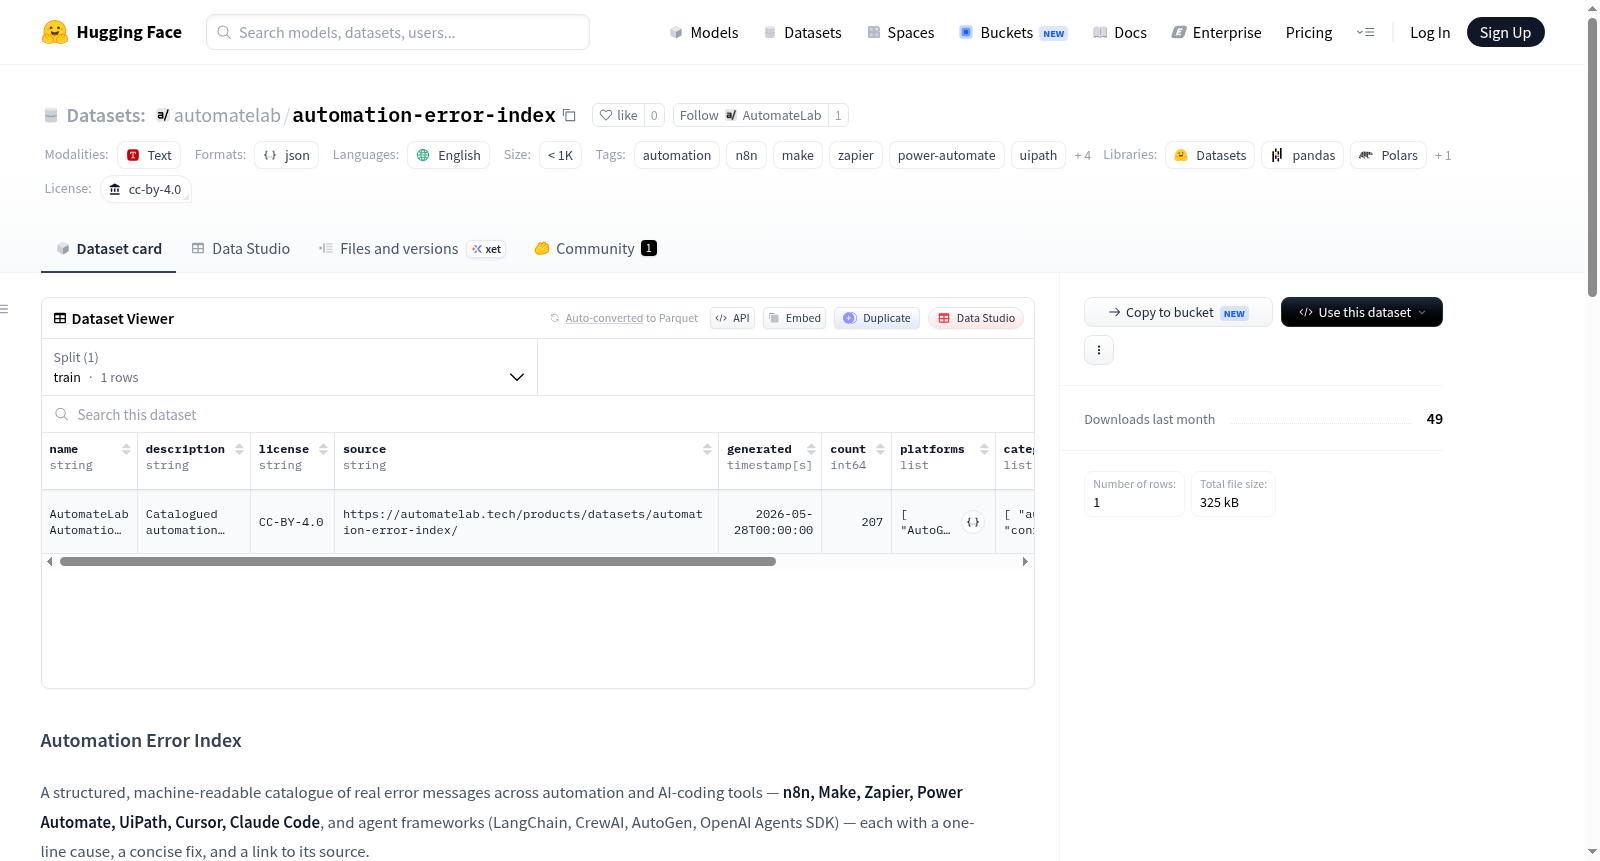Click the Text modality tag
Screen dimensions: 1600x861
[x=149, y=155]
